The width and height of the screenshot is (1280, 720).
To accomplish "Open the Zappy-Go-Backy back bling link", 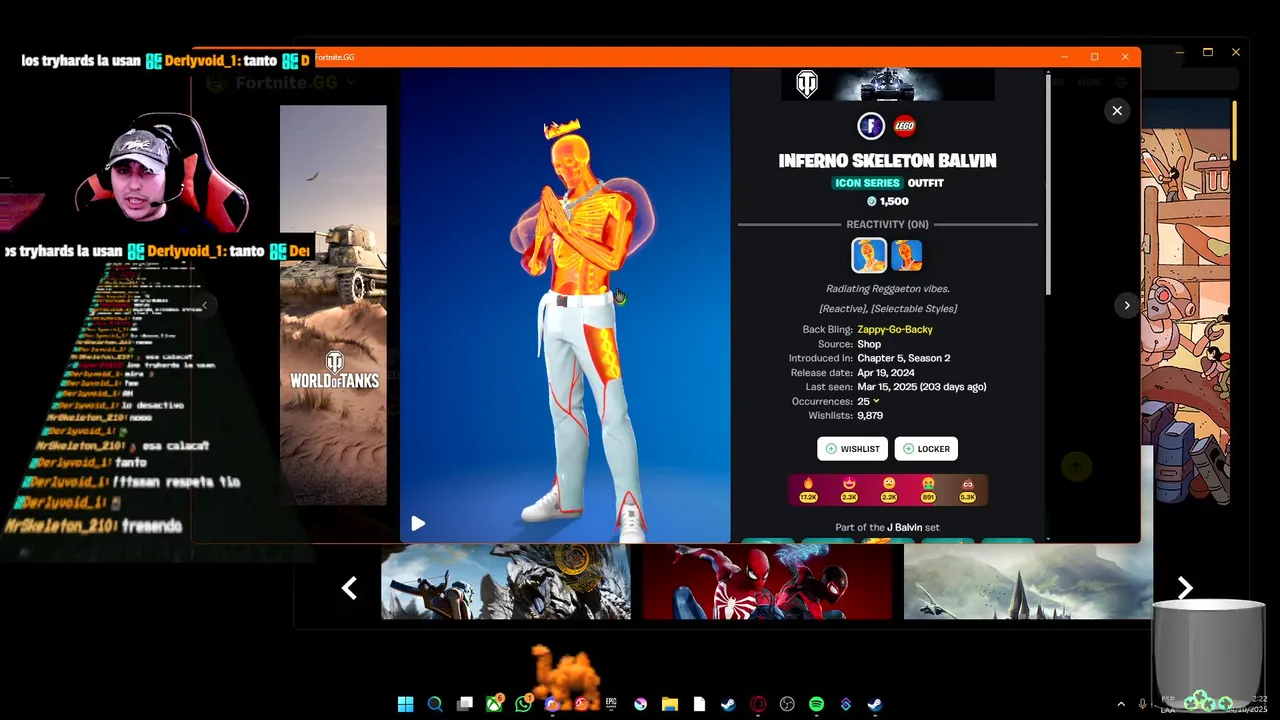I will 895,329.
